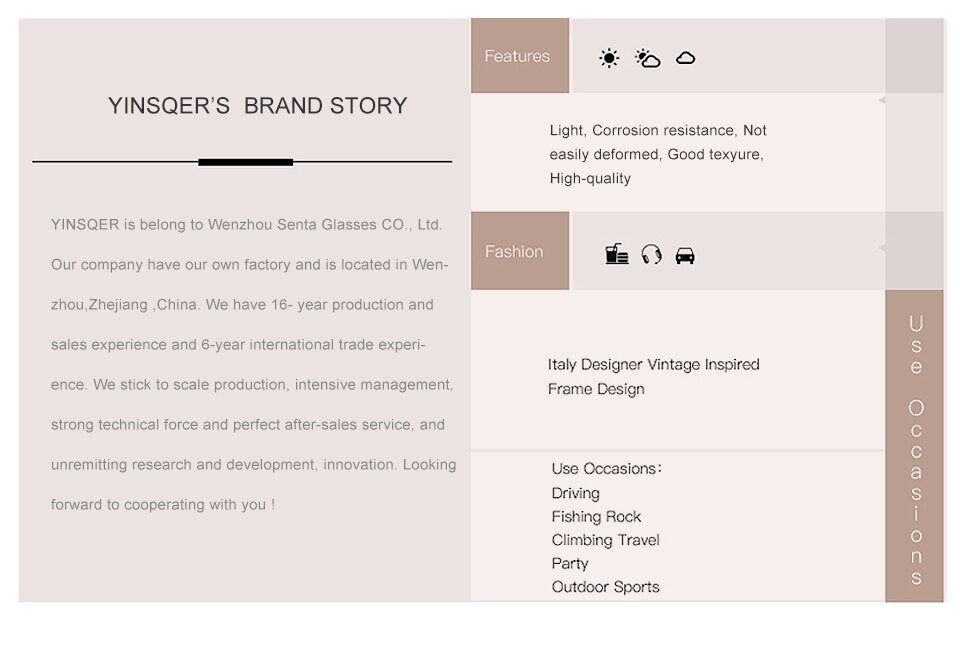Click the small arrow beside Features row
Image resolution: width=960 pixels, height=663 pixels.
pos(882,100)
